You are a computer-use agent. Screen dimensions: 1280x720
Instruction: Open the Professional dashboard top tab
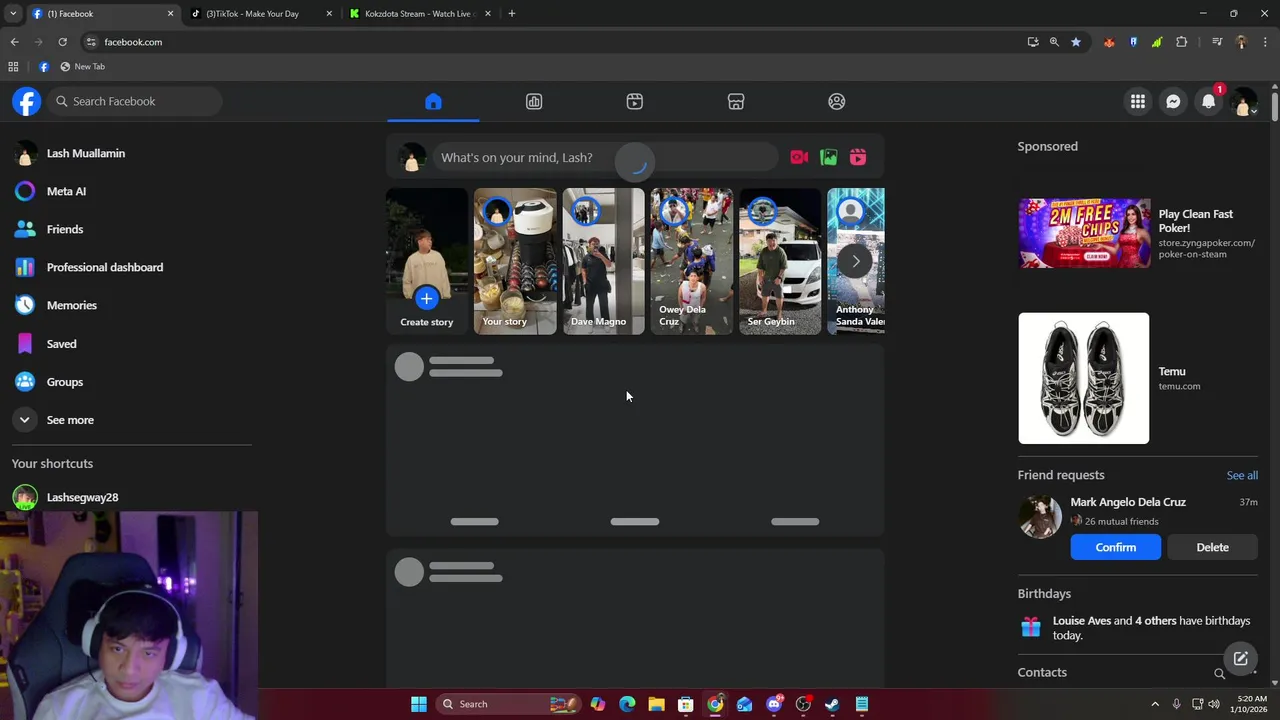(x=534, y=101)
